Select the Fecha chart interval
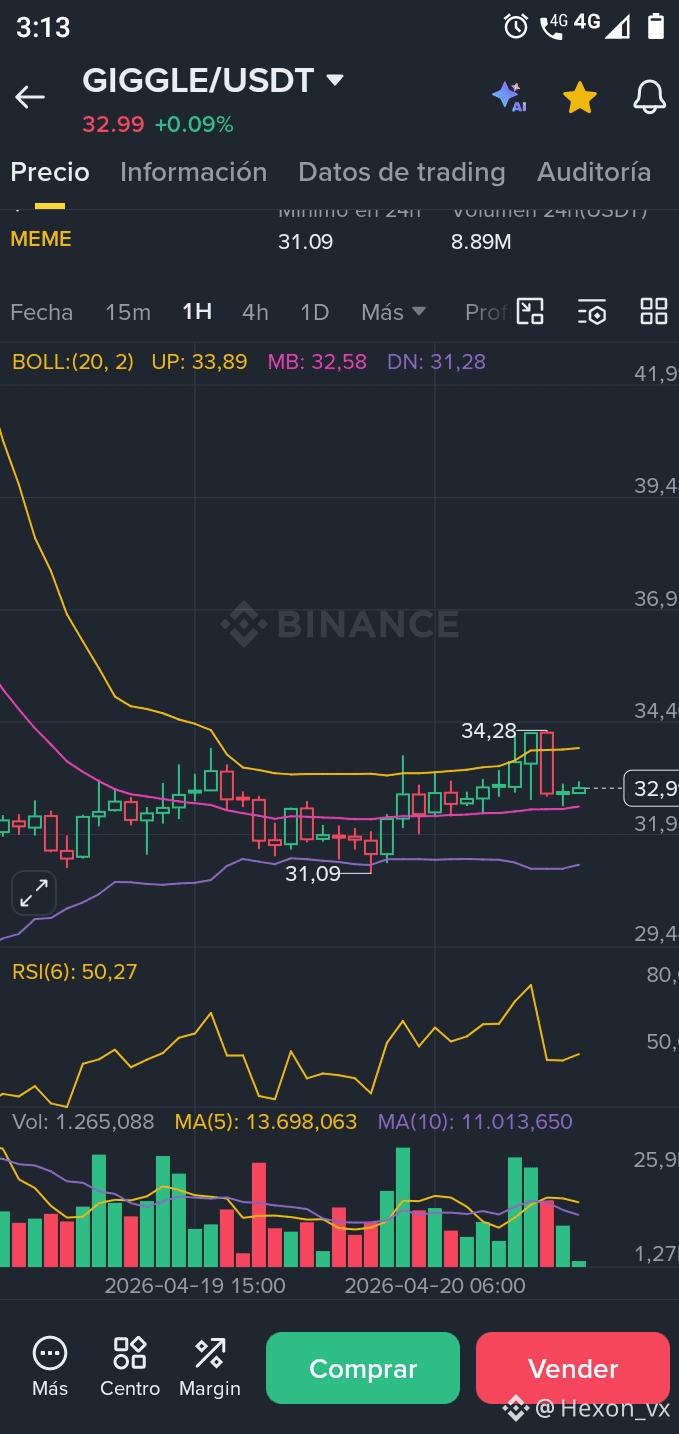The image size is (679, 1434). click(x=41, y=312)
